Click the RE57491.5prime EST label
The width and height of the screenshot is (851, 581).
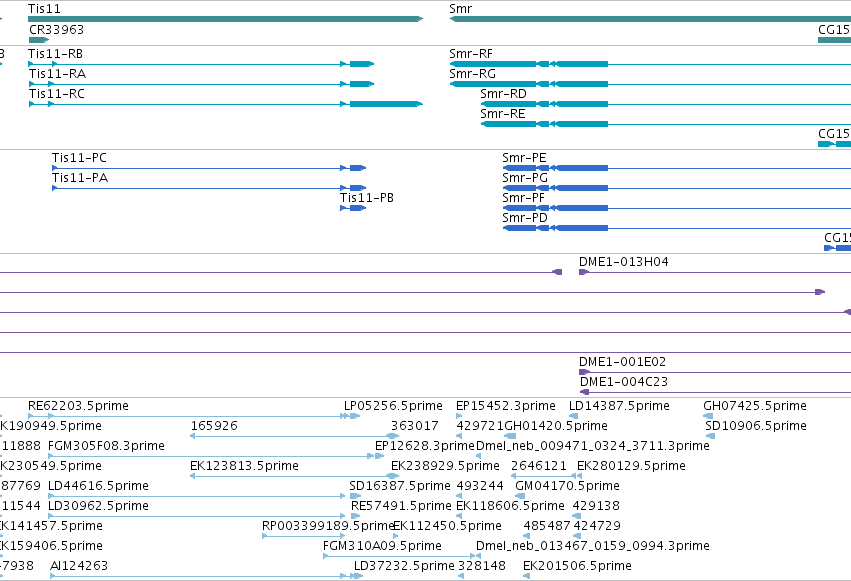[401, 506]
